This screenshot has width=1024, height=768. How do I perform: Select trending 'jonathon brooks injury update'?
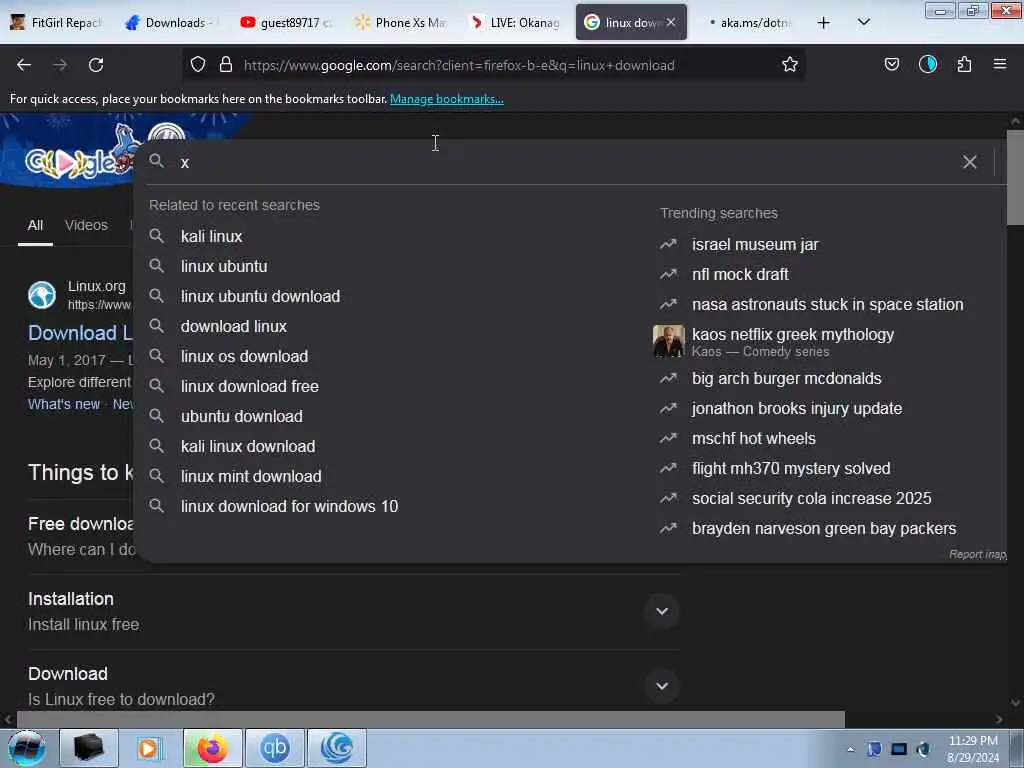(797, 409)
